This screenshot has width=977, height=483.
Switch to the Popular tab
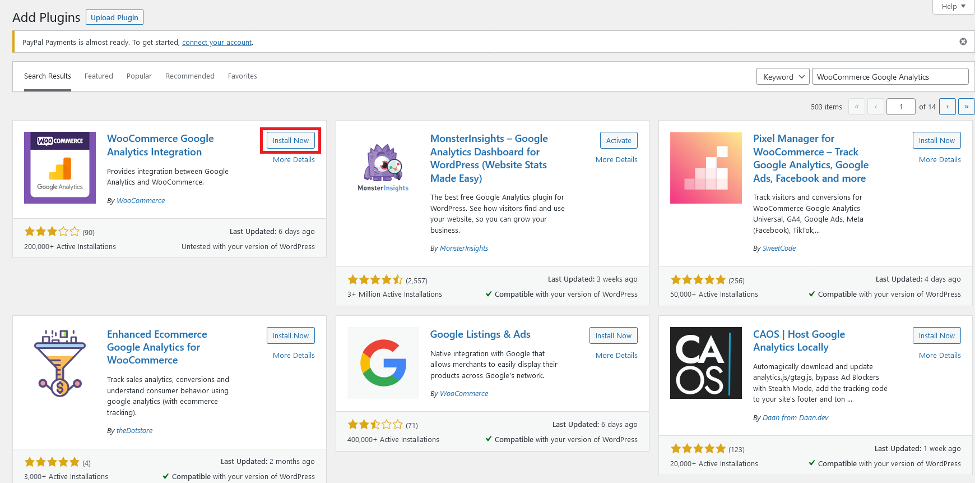139,76
